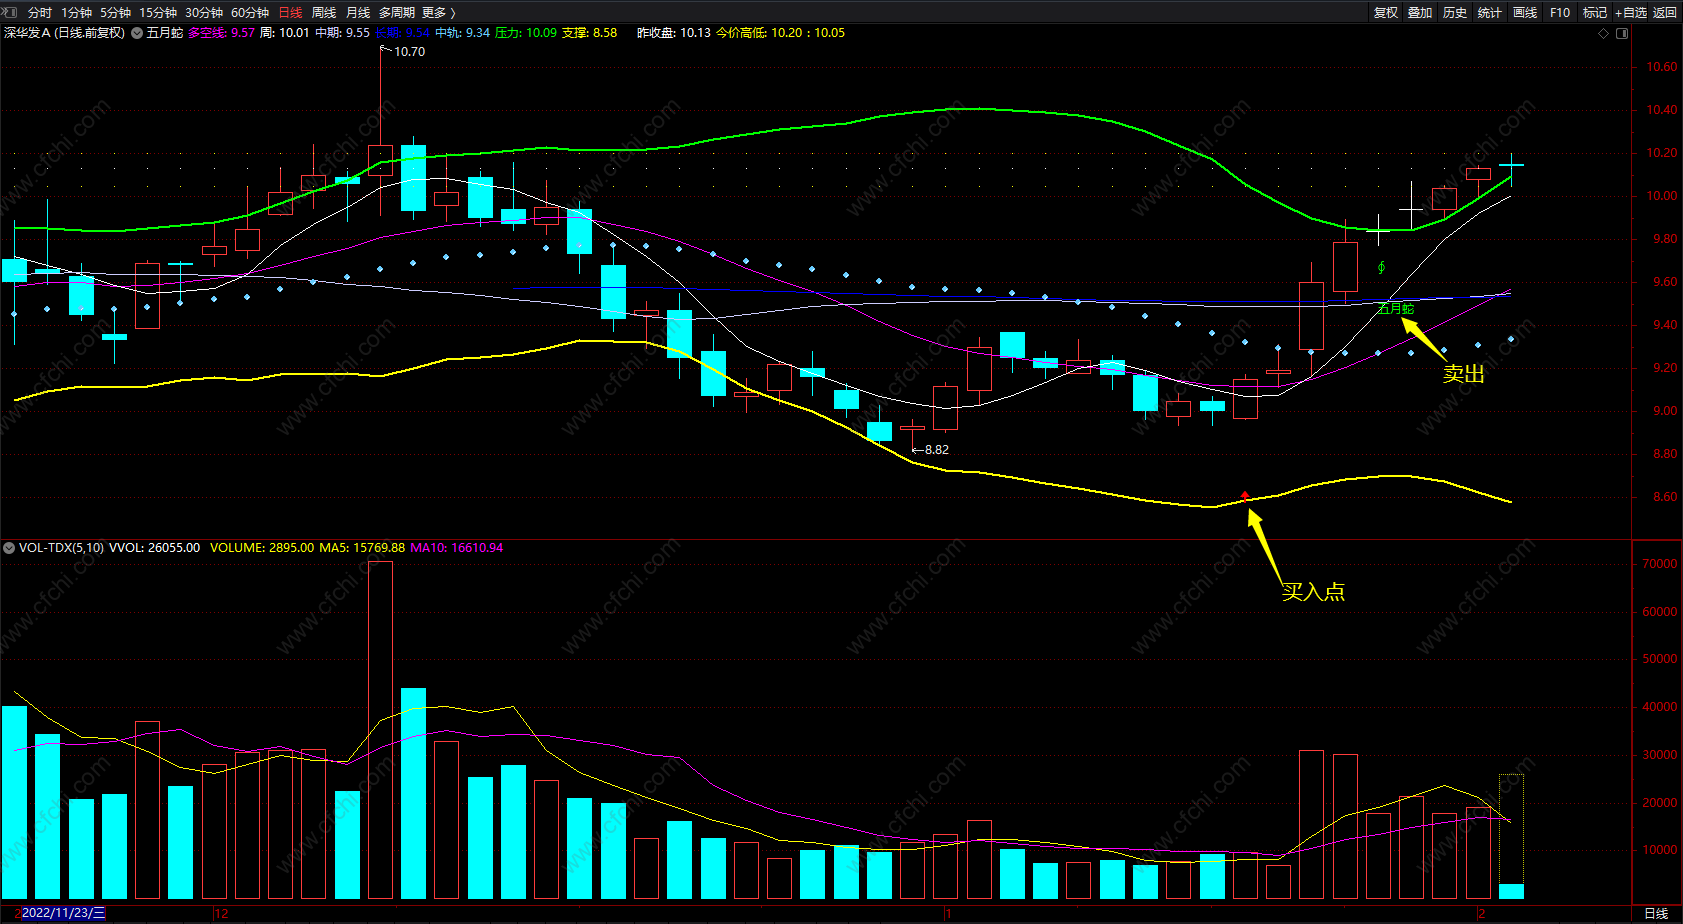Click the dotted latest volume bar

[1511, 837]
